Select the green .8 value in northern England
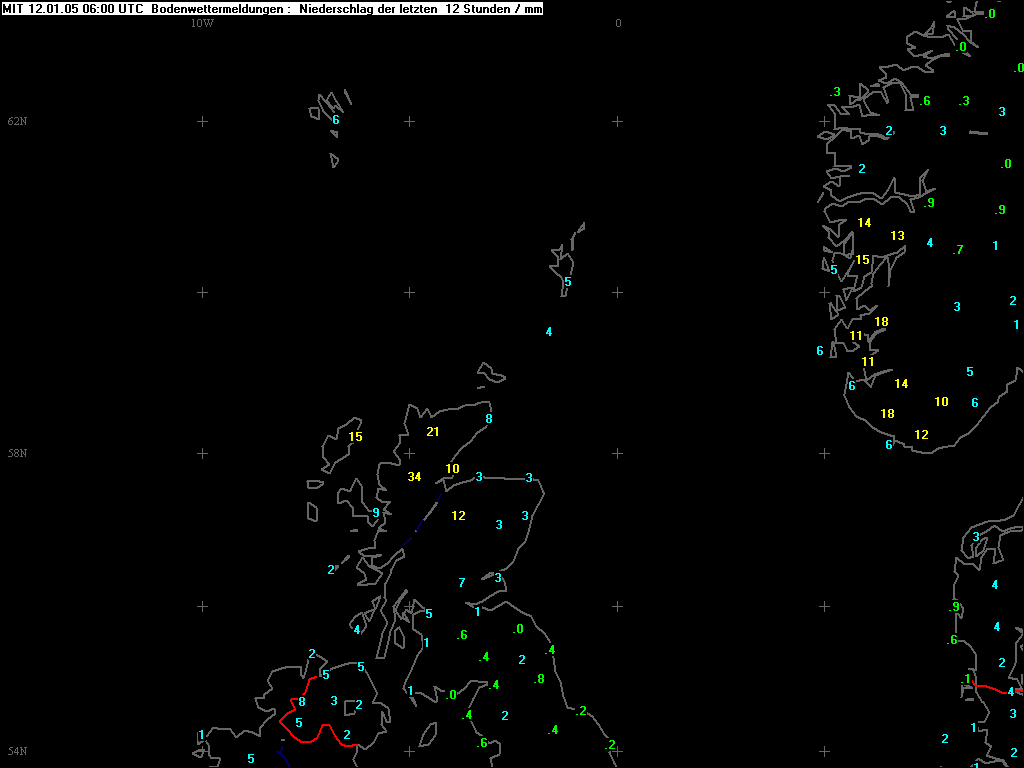 [539, 679]
